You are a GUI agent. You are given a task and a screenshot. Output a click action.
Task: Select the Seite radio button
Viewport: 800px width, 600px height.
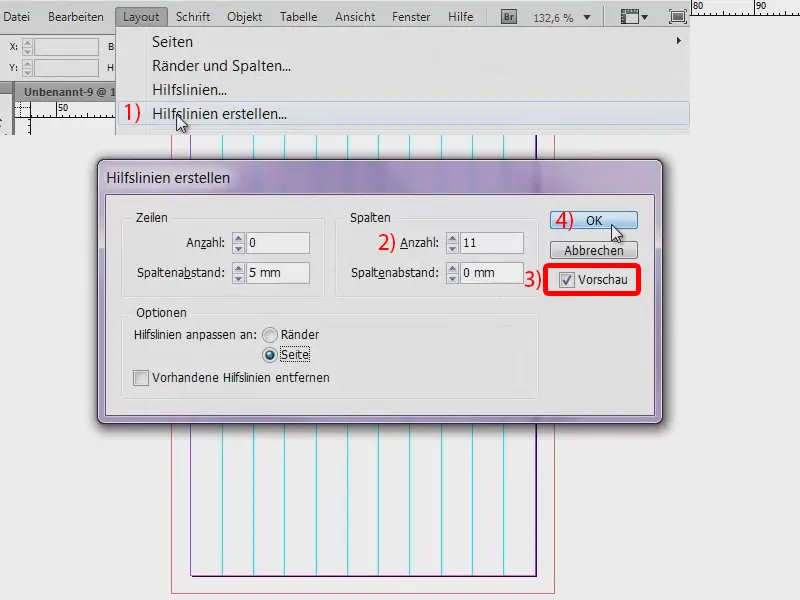tap(270, 355)
